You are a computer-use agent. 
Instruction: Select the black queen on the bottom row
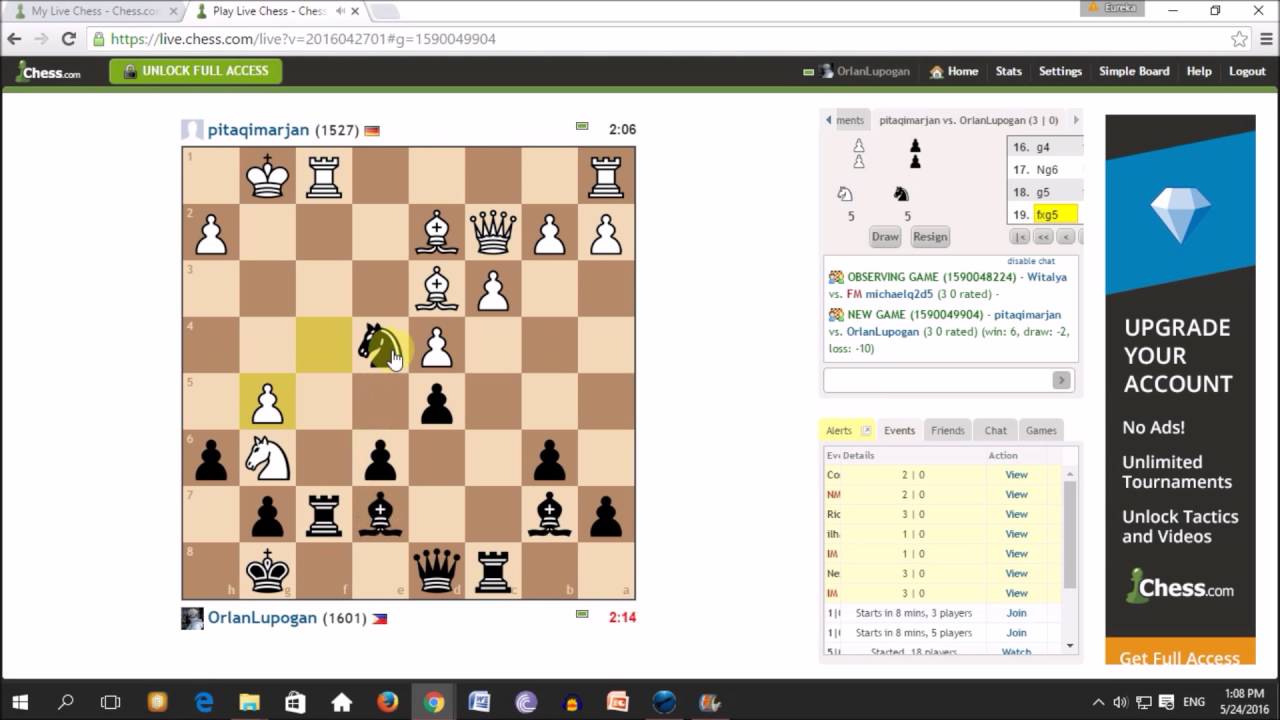[437, 571]
